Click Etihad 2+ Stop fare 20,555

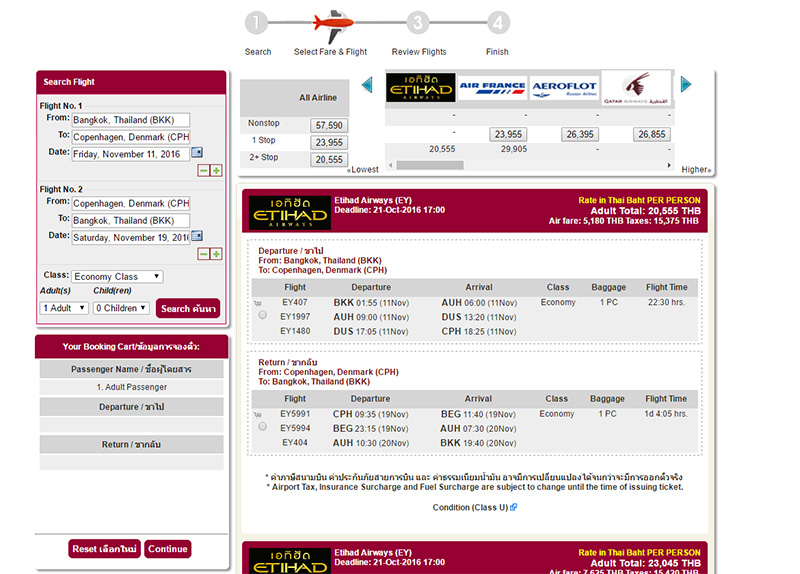click(x=442, y=149)
